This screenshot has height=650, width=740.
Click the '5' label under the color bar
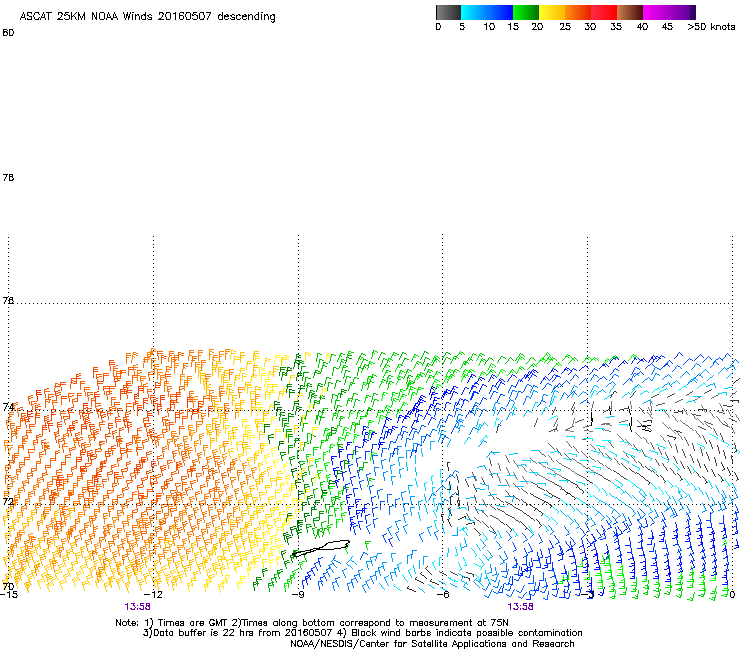coord(462,27)
